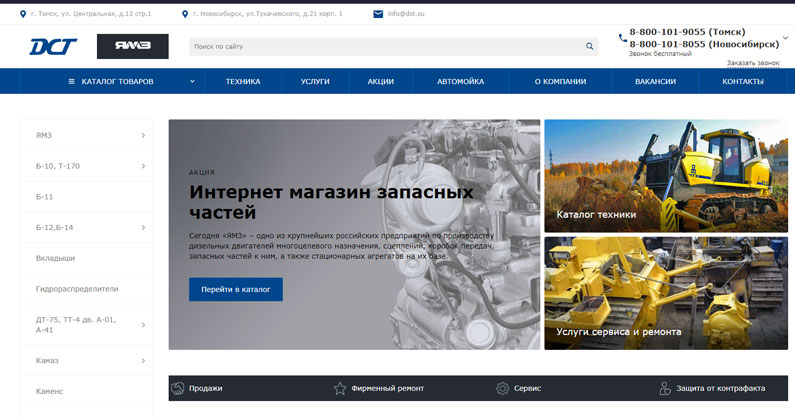Expand the Камаз sidebar category
This screenshot has height=419, width=795.
143,360
